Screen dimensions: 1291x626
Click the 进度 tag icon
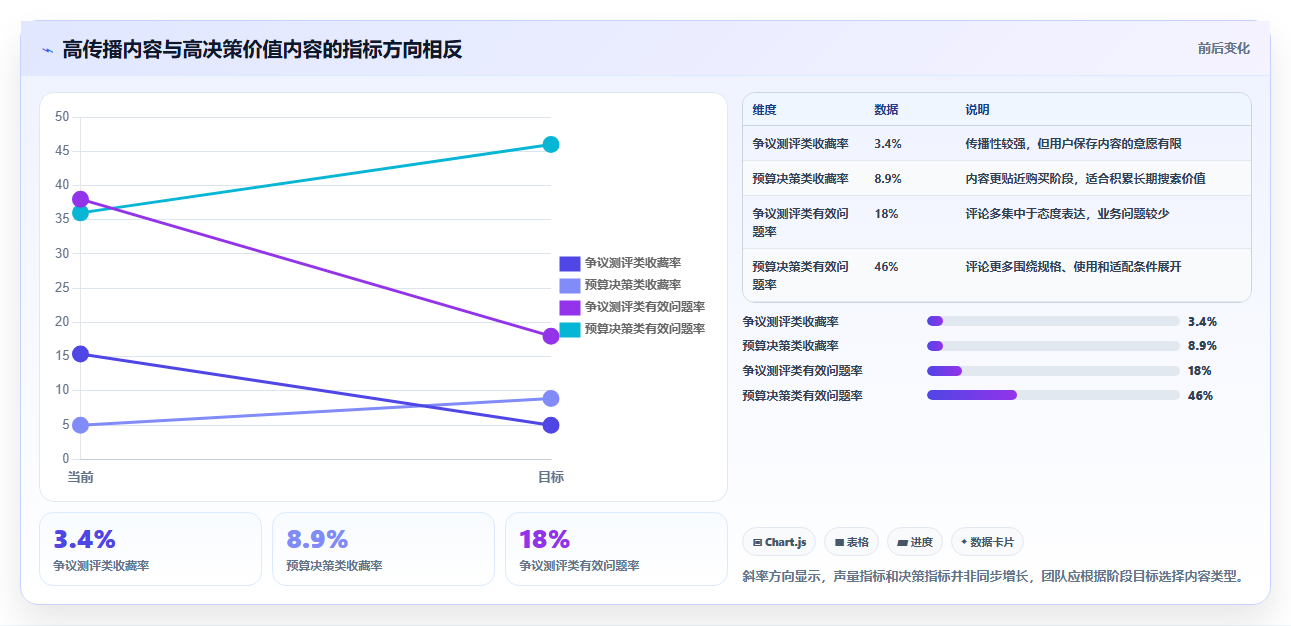(x=902, y=542)
